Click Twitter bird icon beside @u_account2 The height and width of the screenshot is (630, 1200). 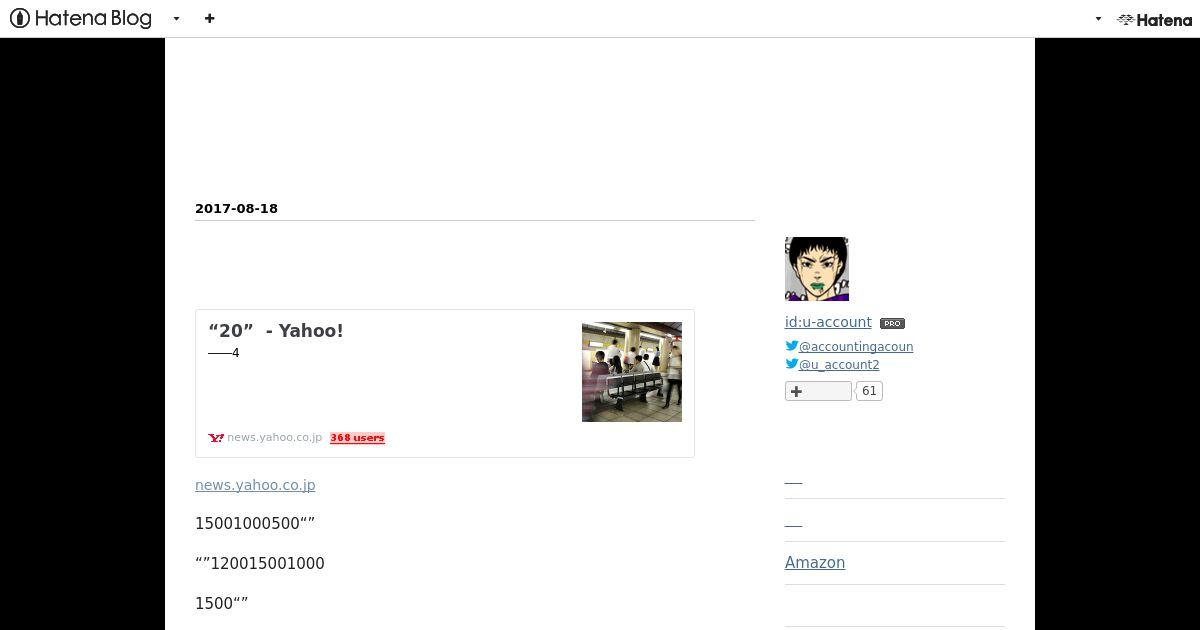coord(791,364)
